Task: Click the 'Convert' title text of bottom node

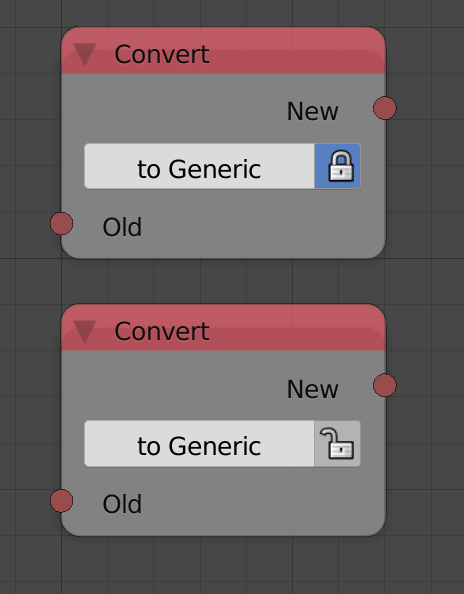Action: 162,331
